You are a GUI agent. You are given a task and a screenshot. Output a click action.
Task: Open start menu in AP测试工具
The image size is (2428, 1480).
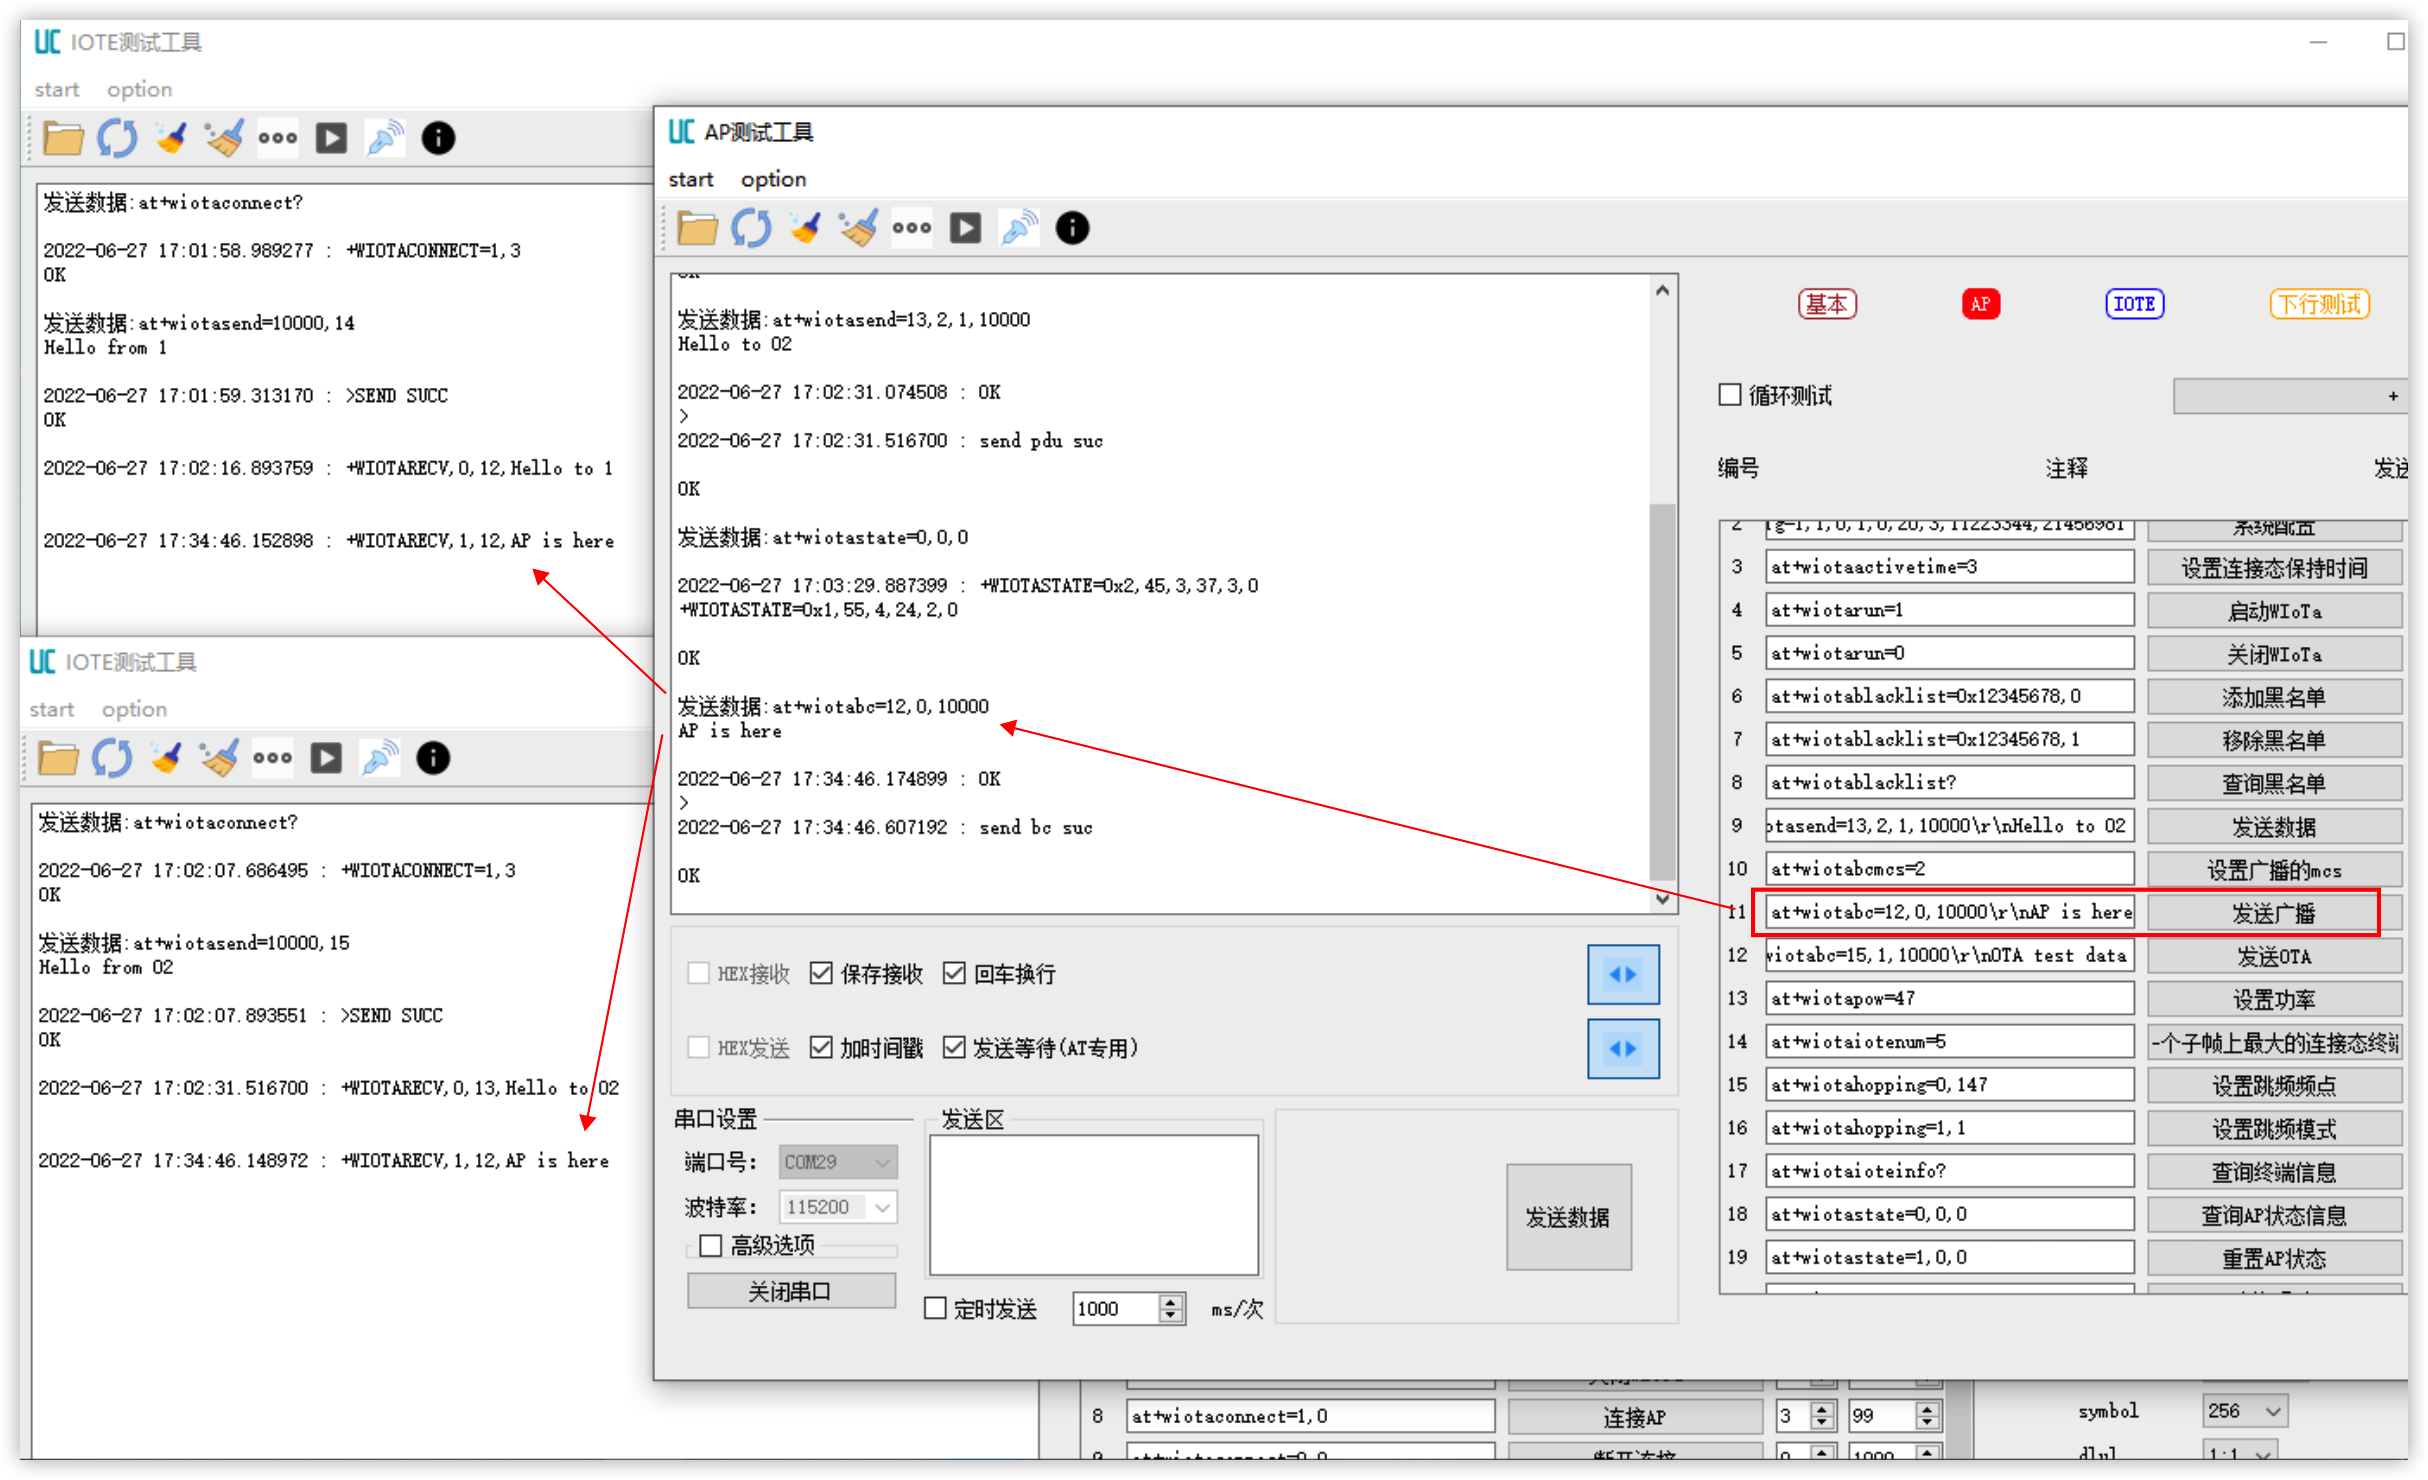[691, 180]
